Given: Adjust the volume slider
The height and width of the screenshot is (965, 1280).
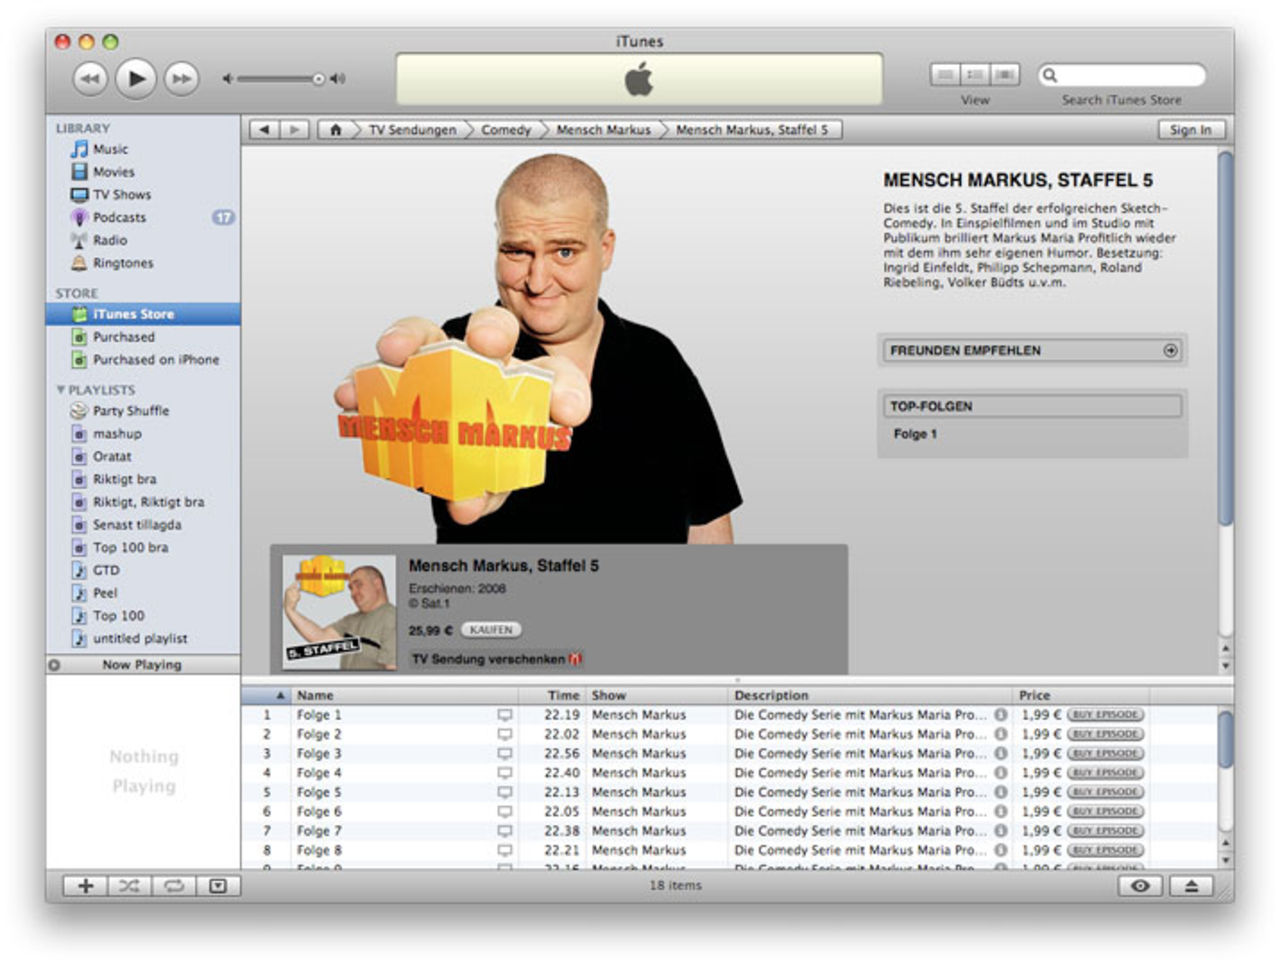Looking at the screenshot, I should click(x=318, y=79).
